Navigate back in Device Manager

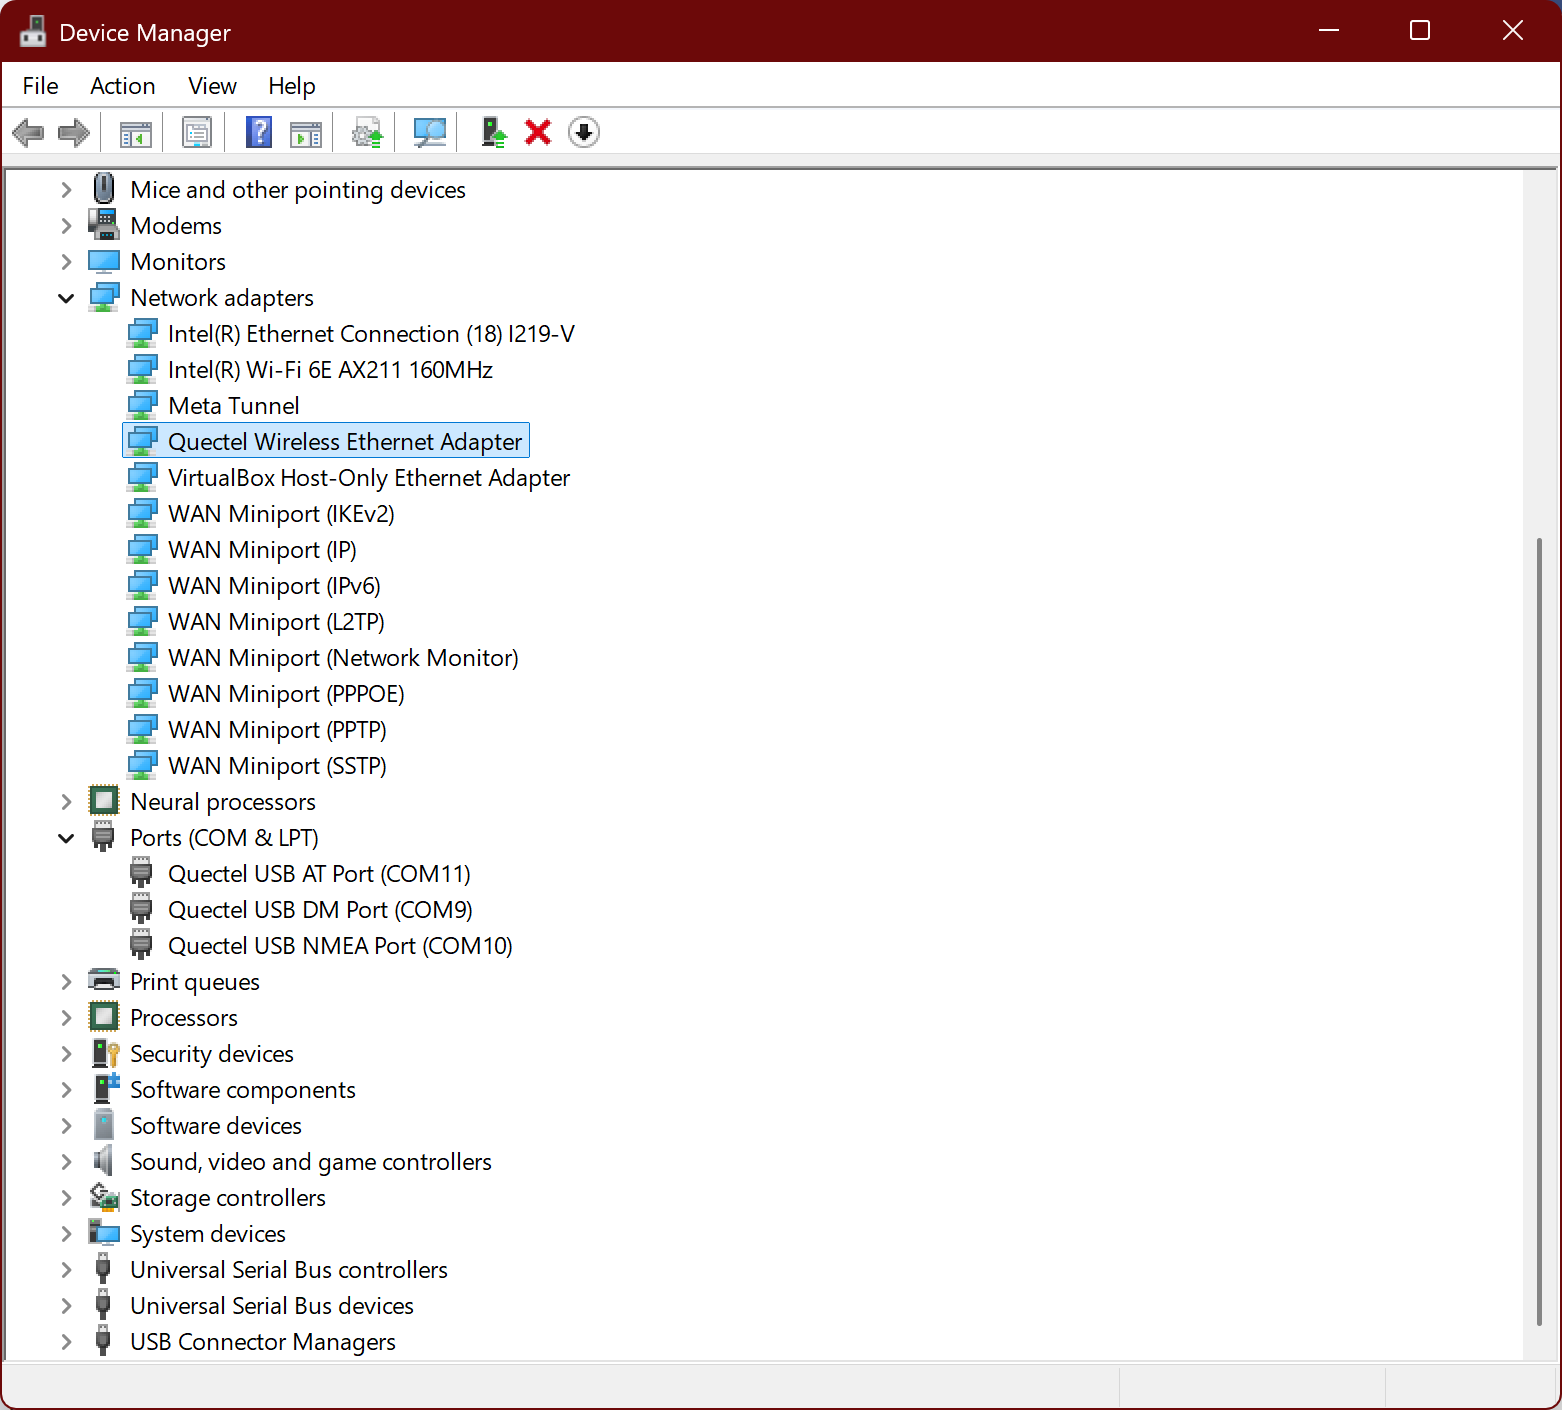pos(28,132)
